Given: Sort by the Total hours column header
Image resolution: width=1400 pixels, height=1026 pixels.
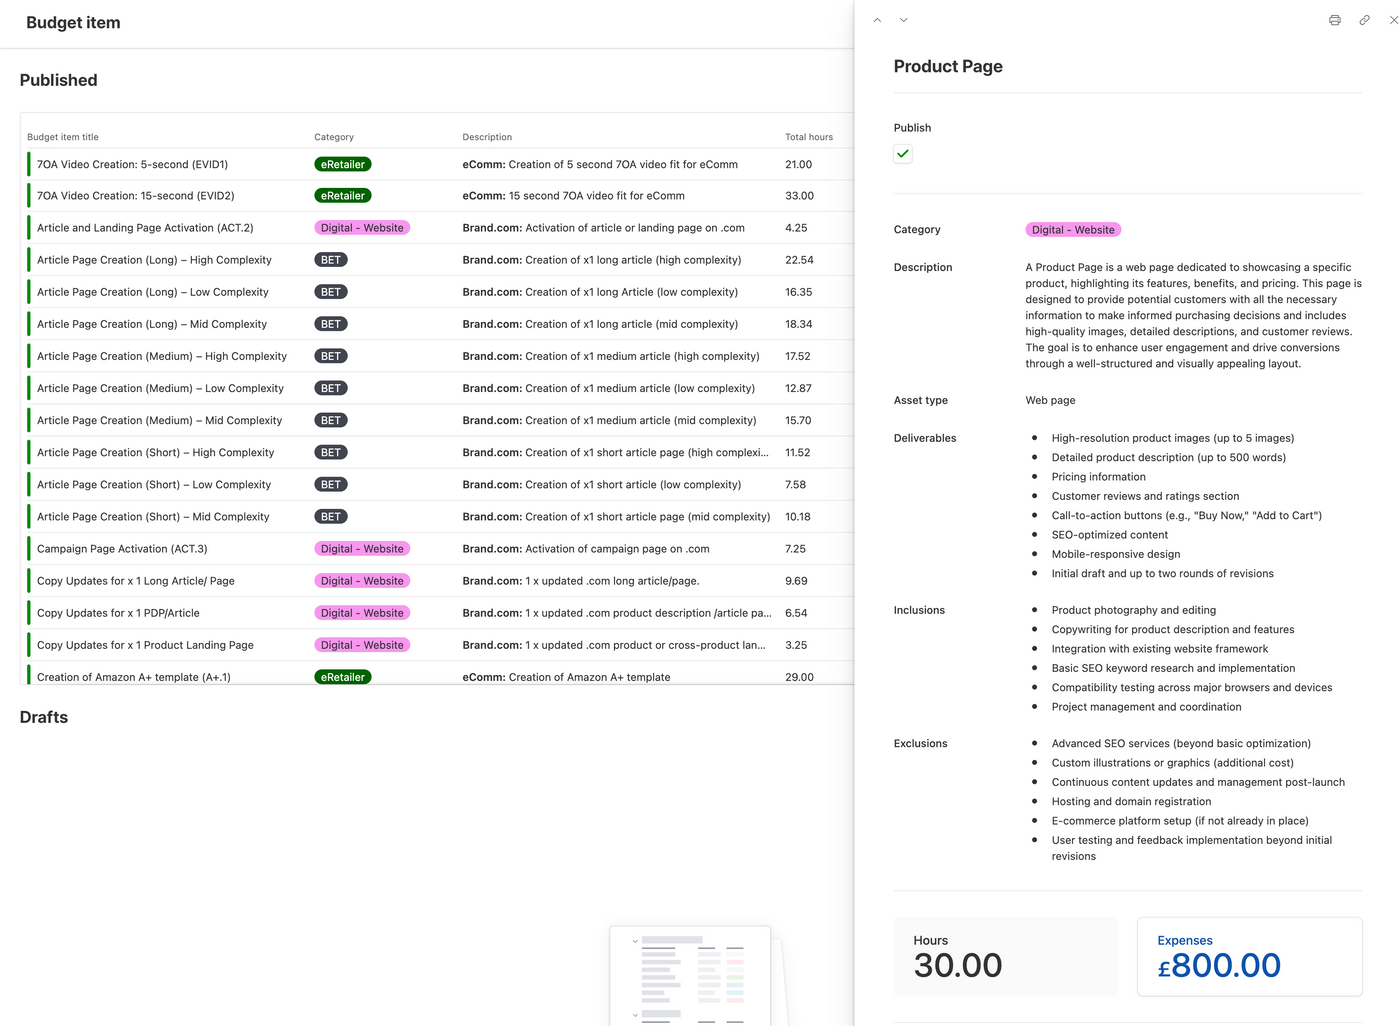Looking at the screenshot, I should pyautogui.click(x=808, y=136).
